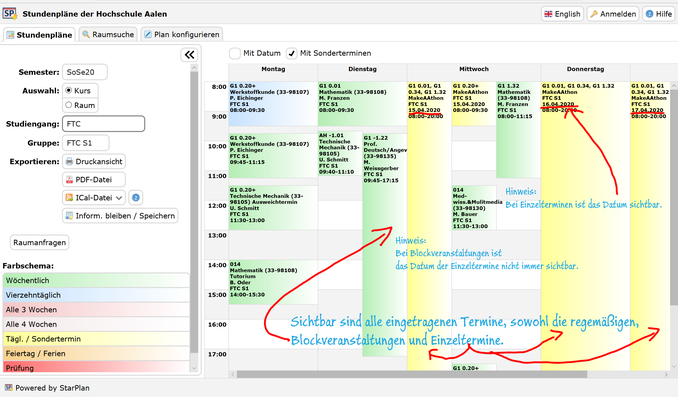Open the Plan konfigurieren tab

point(182,34)
